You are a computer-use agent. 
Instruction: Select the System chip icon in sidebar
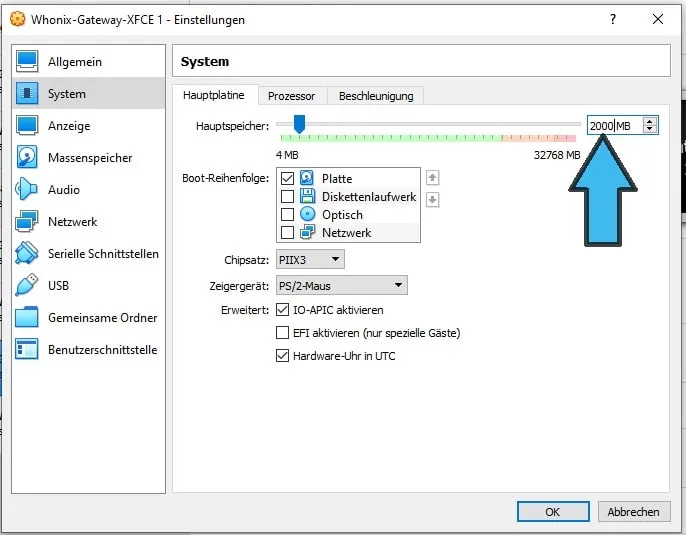(x=27, y=93)
